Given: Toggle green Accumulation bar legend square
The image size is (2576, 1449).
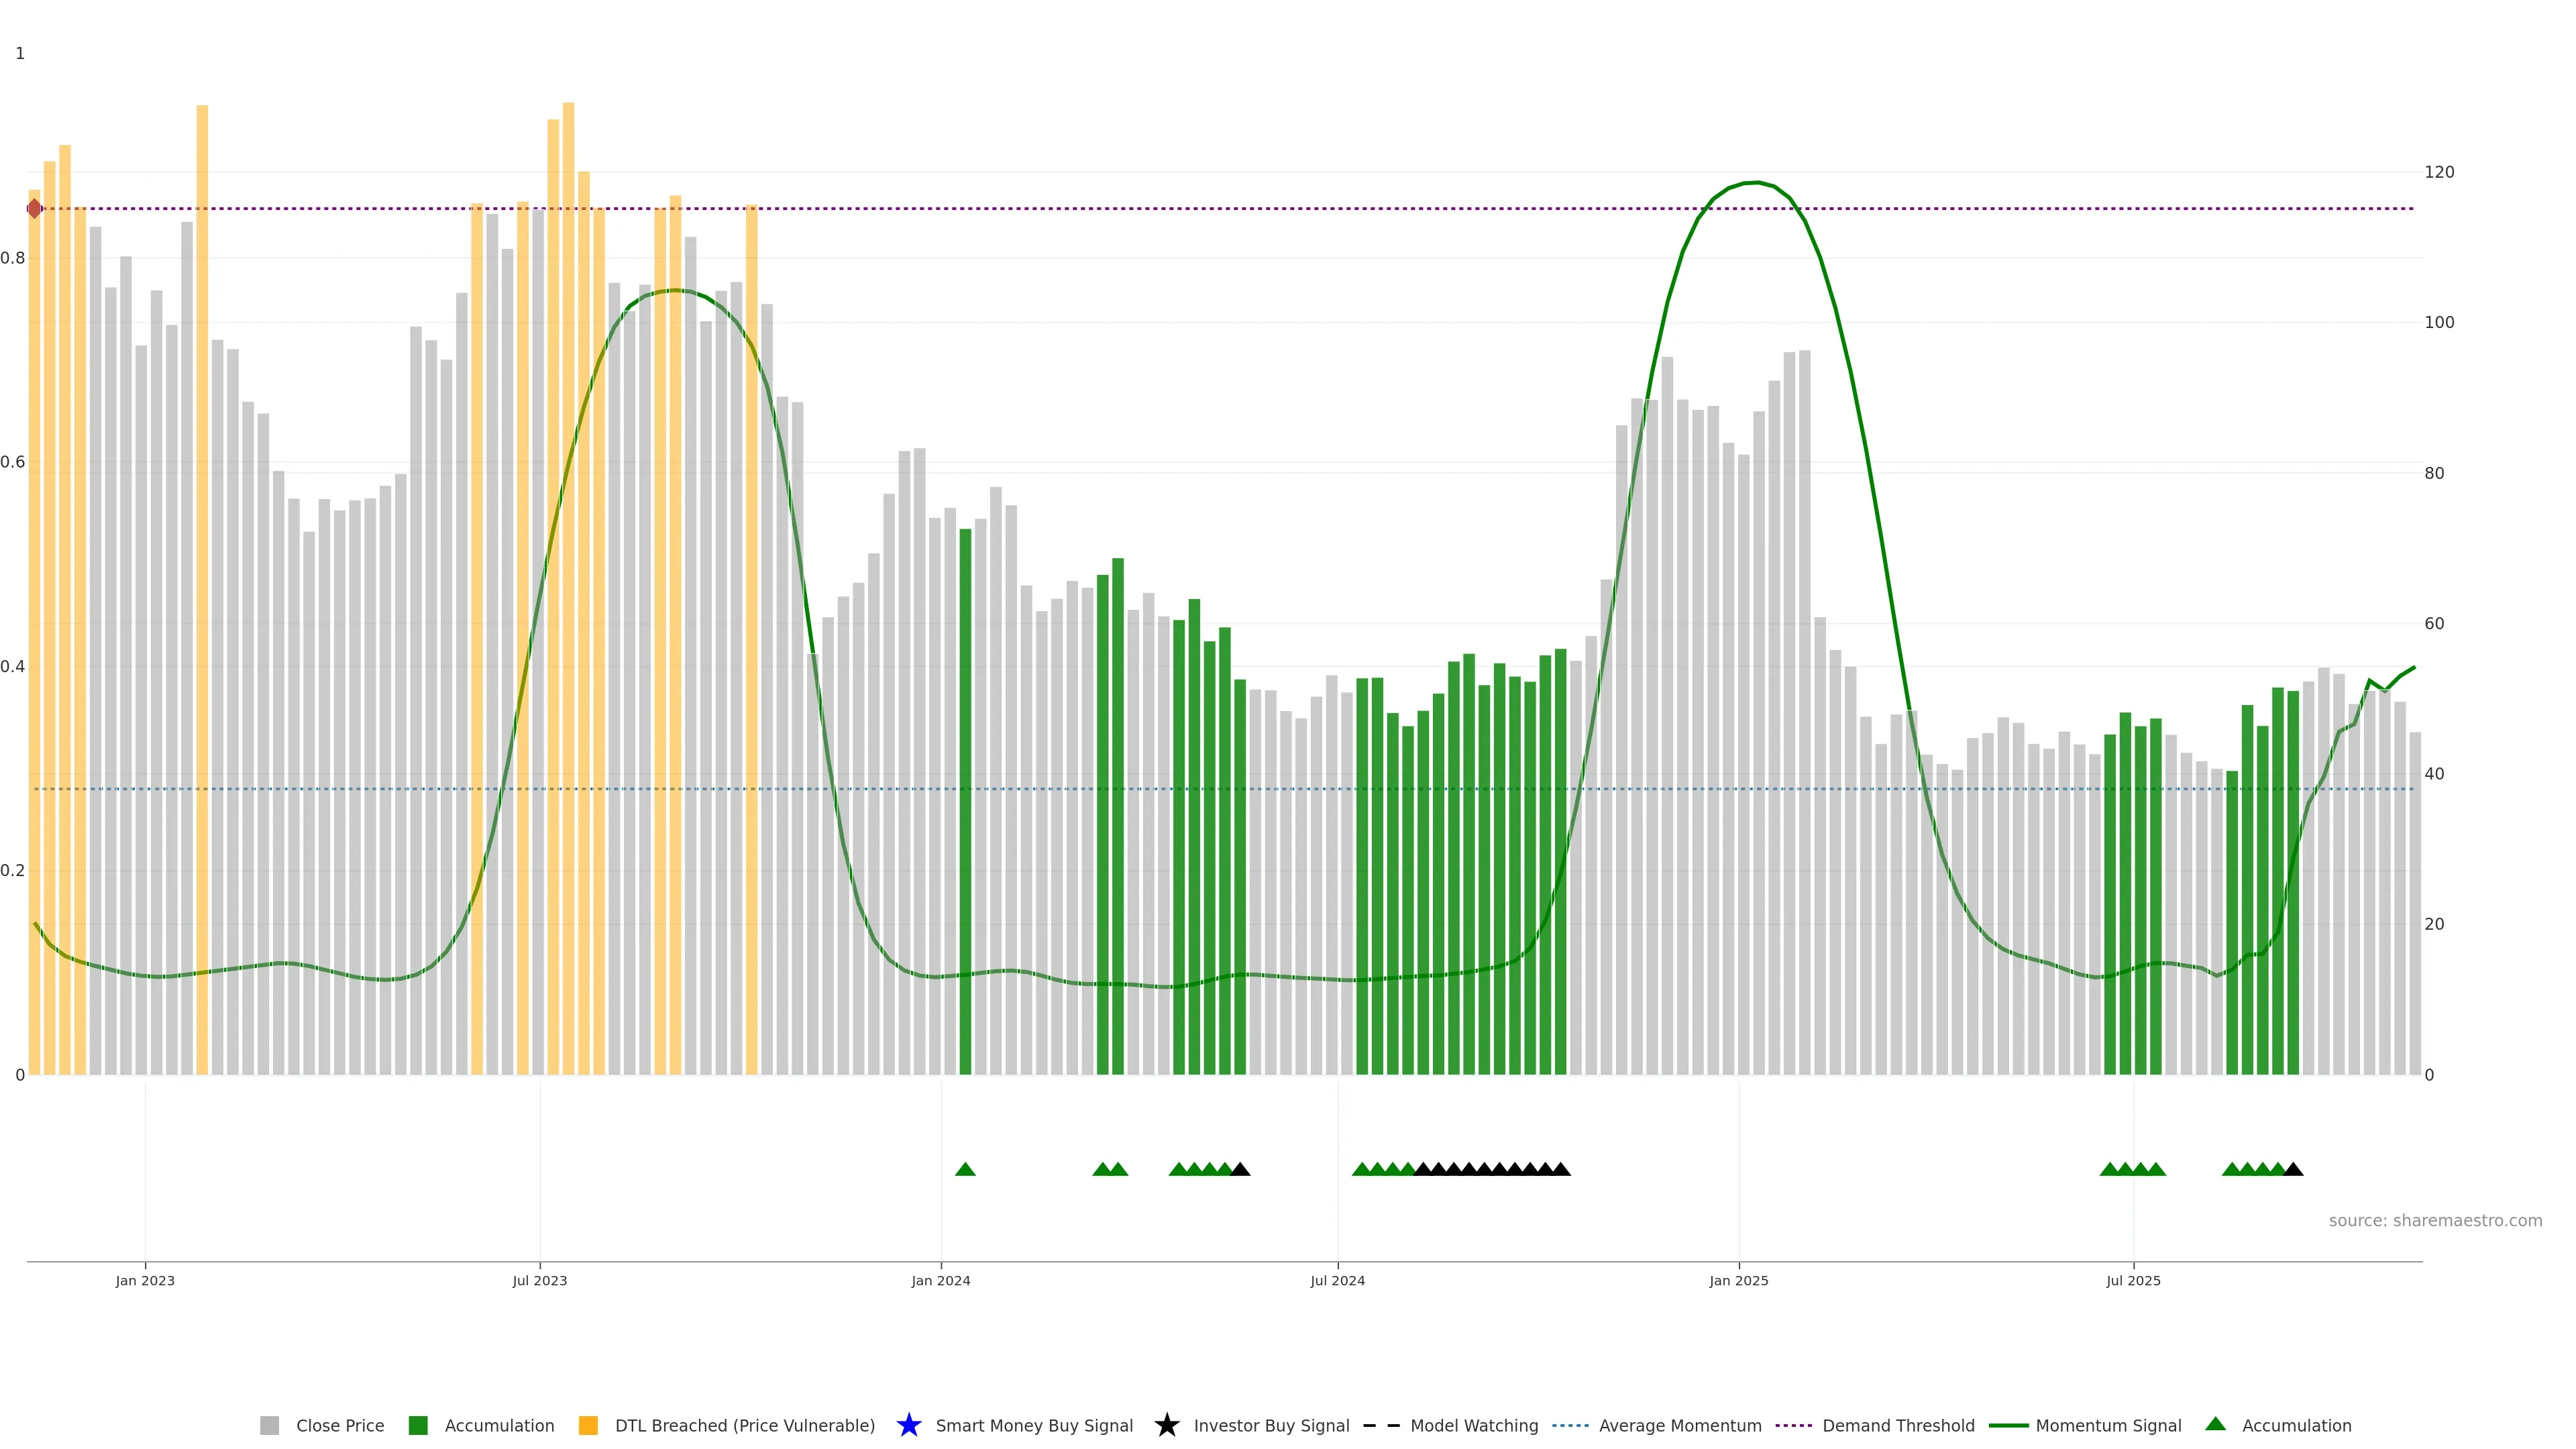Looking at the screenshot, I should [x=418, y=1425].
